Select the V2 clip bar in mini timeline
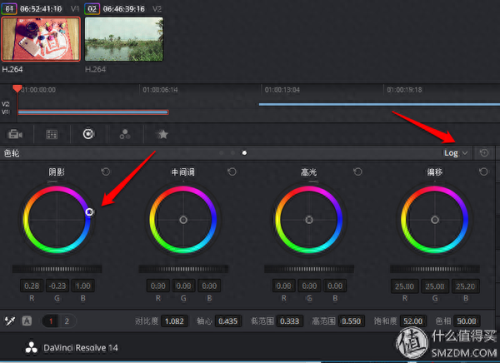Screen dimensions: 500x363 (x=379, y=104)
